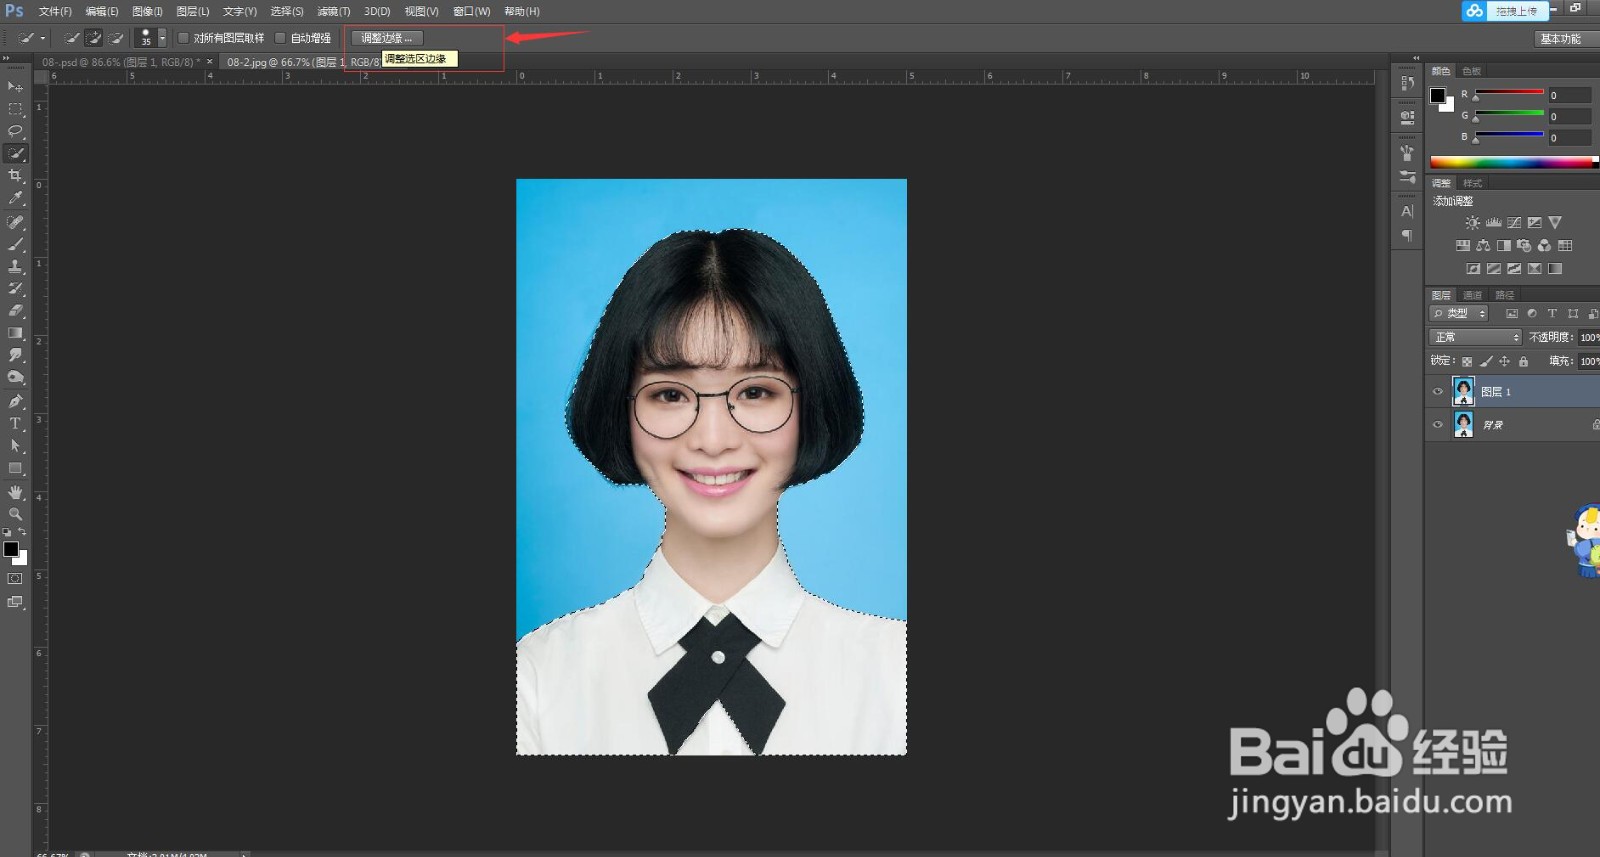Select the Rectangular Marquee tool
1600x857 pixels.
(x=15, y=109)
